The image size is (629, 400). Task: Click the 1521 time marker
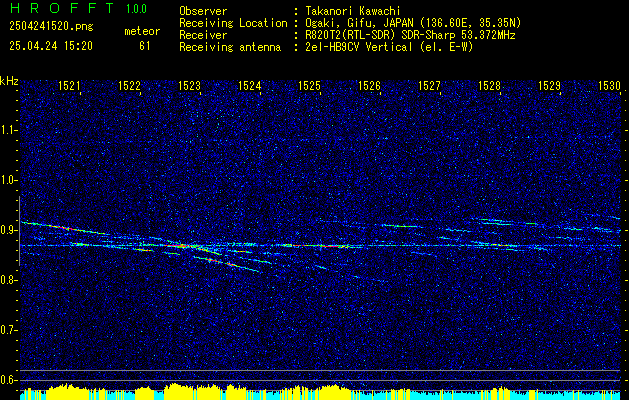[x=69, y=86]
